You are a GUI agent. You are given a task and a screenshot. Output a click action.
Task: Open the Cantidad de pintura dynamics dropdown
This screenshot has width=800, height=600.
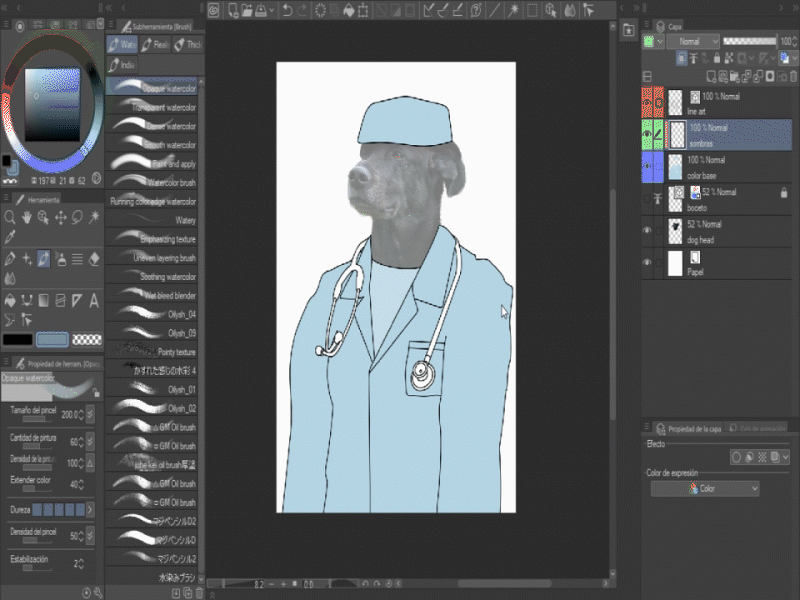pyautogui.click(x=90, y=441)
